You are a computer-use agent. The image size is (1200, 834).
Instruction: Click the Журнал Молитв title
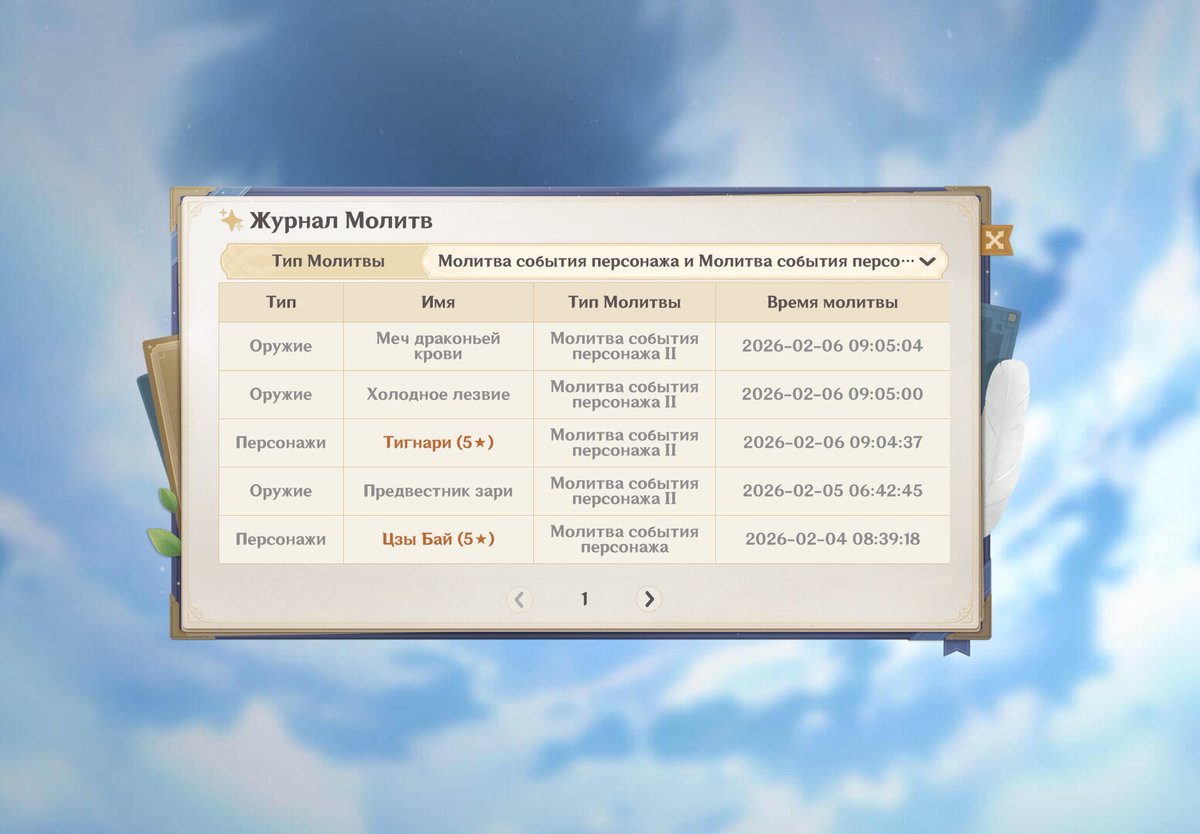(341, 221)
